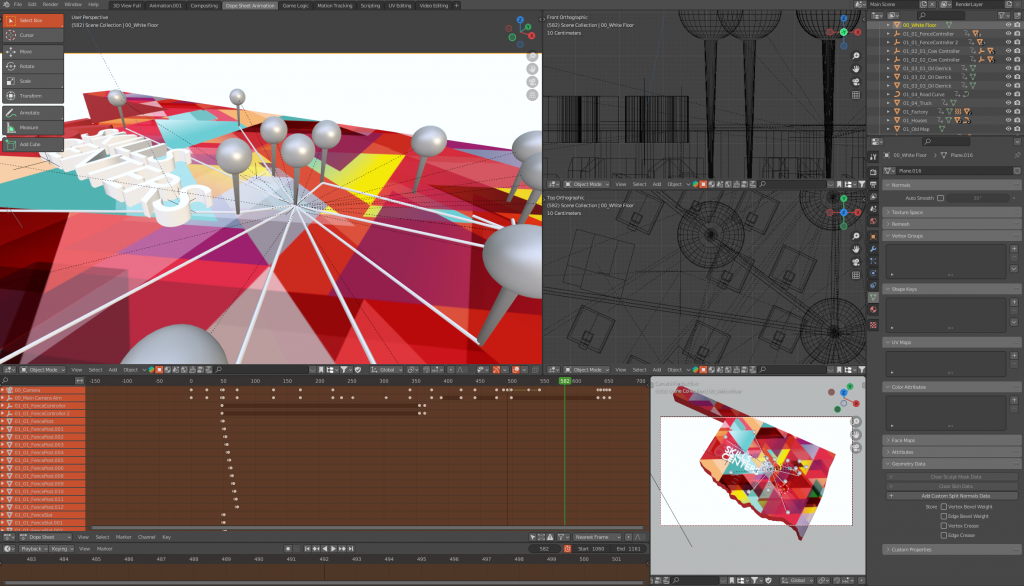Expand the 01_Factory outliner item
The height and width of the screenshot is (586, 1024).
(889, 112)
